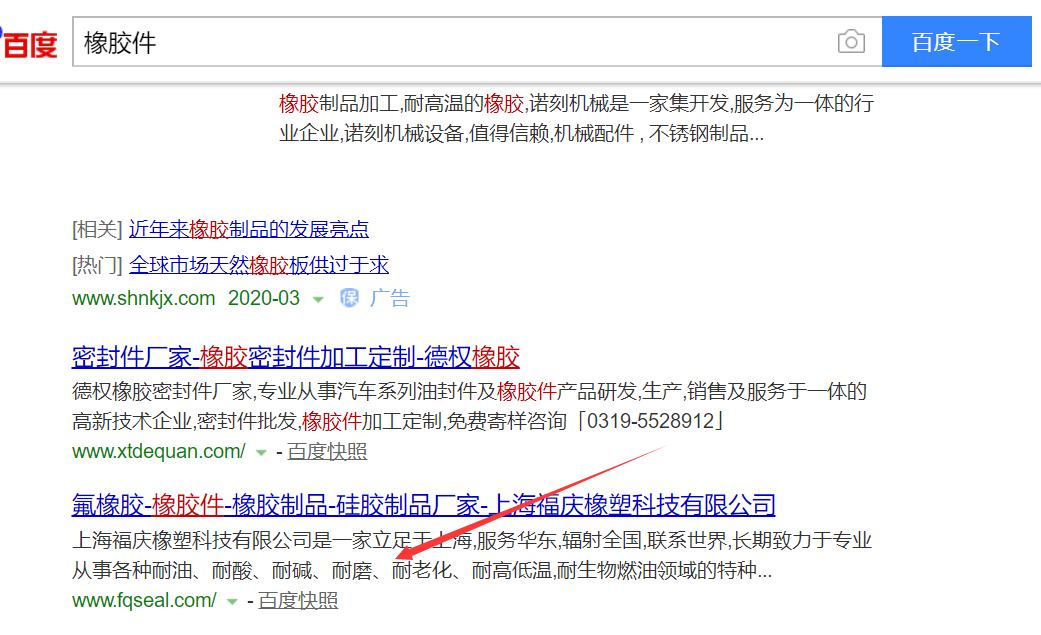Open result 氟橡胶-橡胶件-橡胶制品 上海福庆橡塑科技有限公司
The image size is (1041, 635).
point(424,505)
